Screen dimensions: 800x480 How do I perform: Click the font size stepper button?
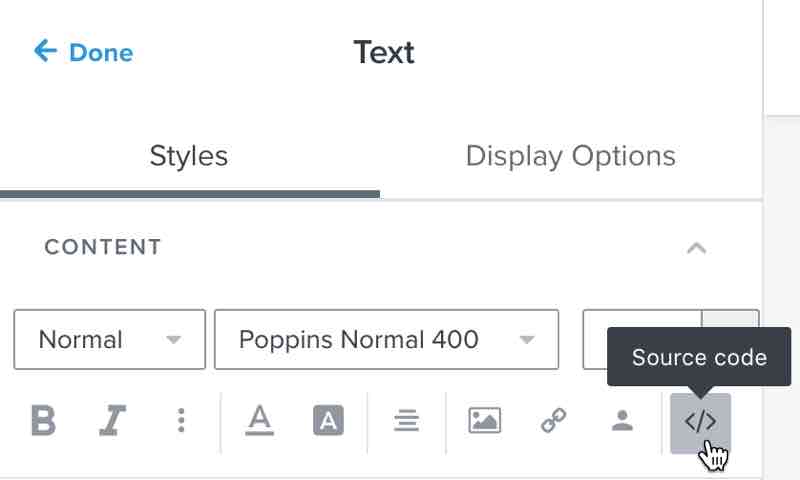[731, 322]
